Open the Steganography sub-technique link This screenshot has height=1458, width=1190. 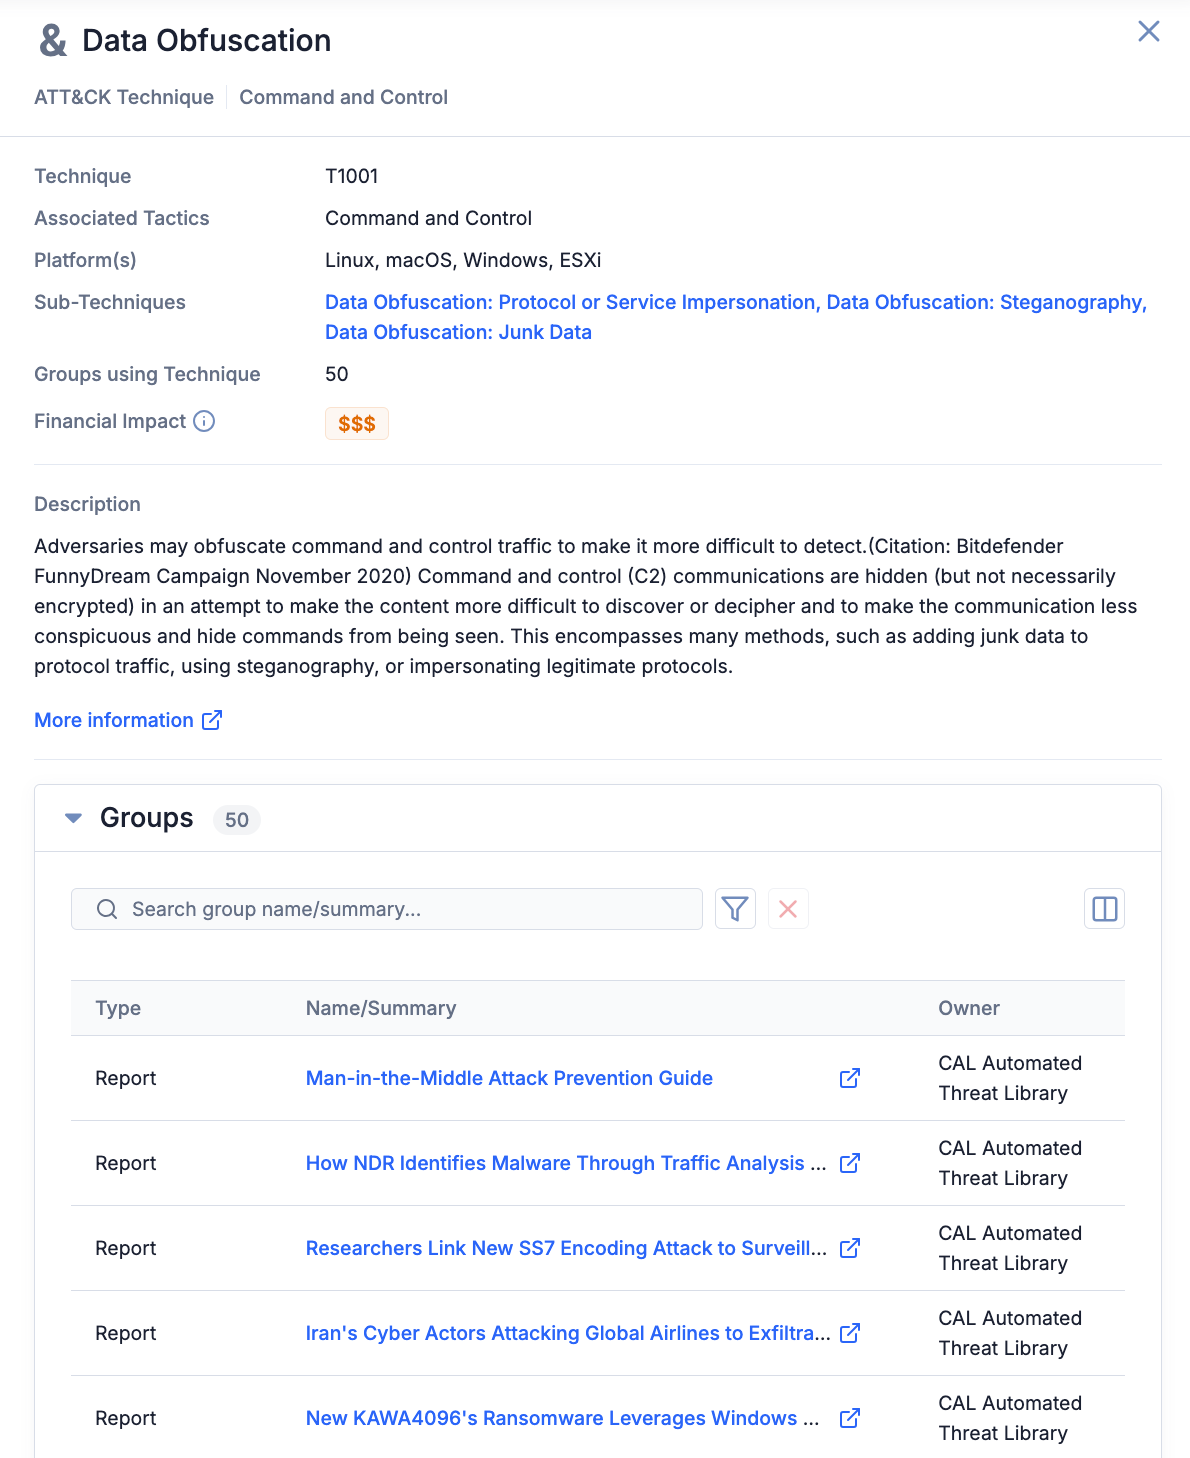point(985,302)
